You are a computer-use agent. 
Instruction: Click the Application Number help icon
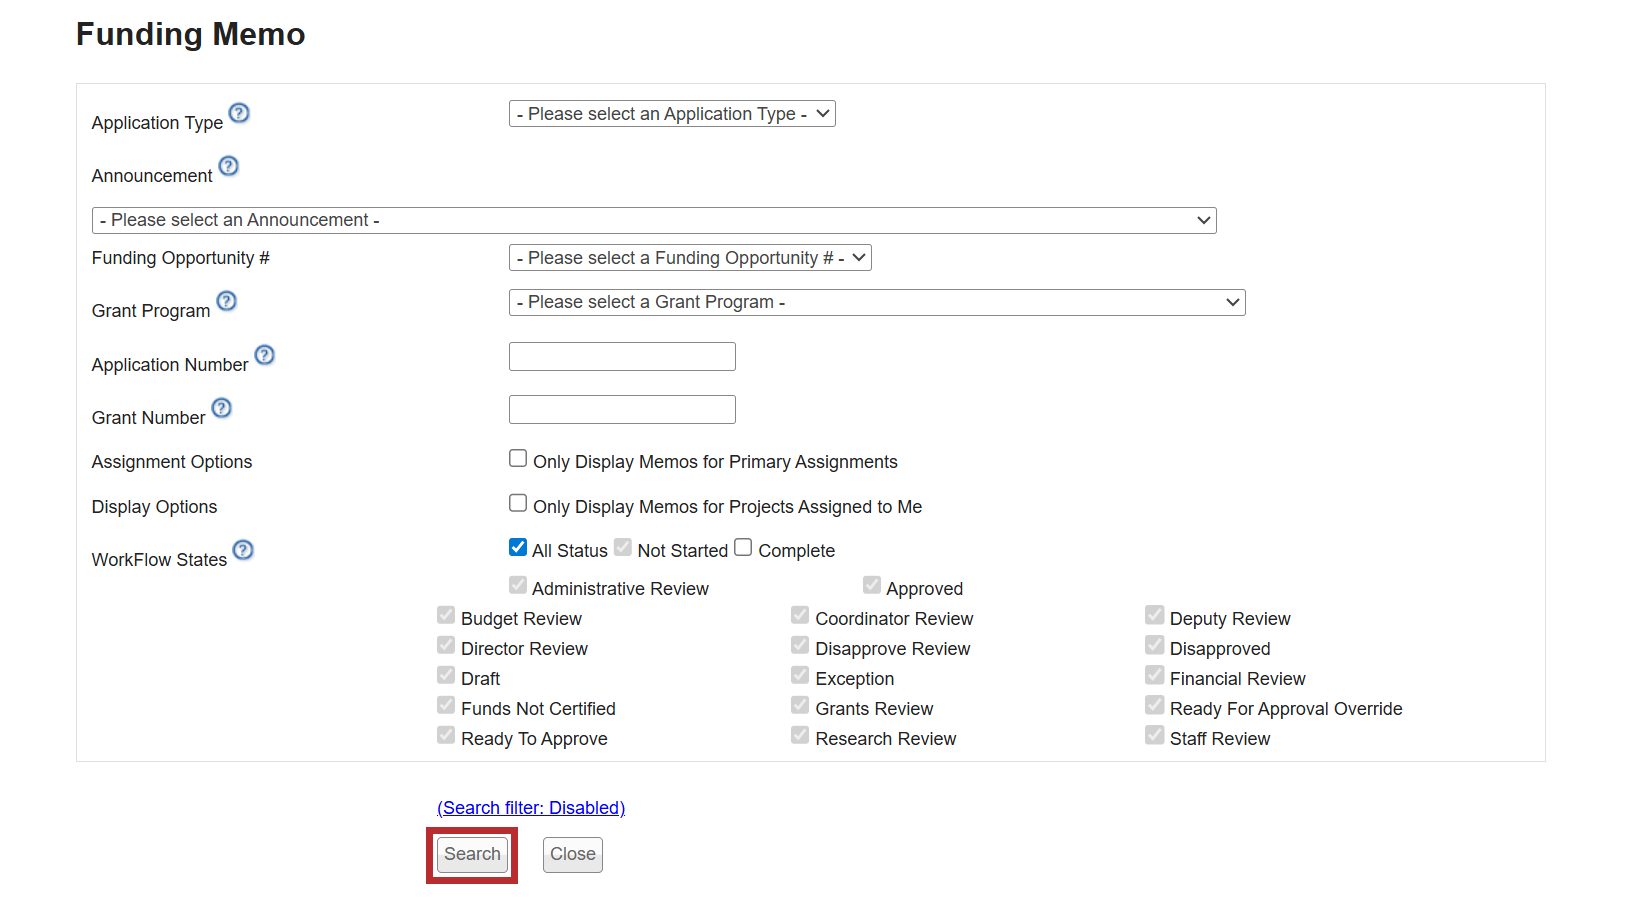(264, 355)
